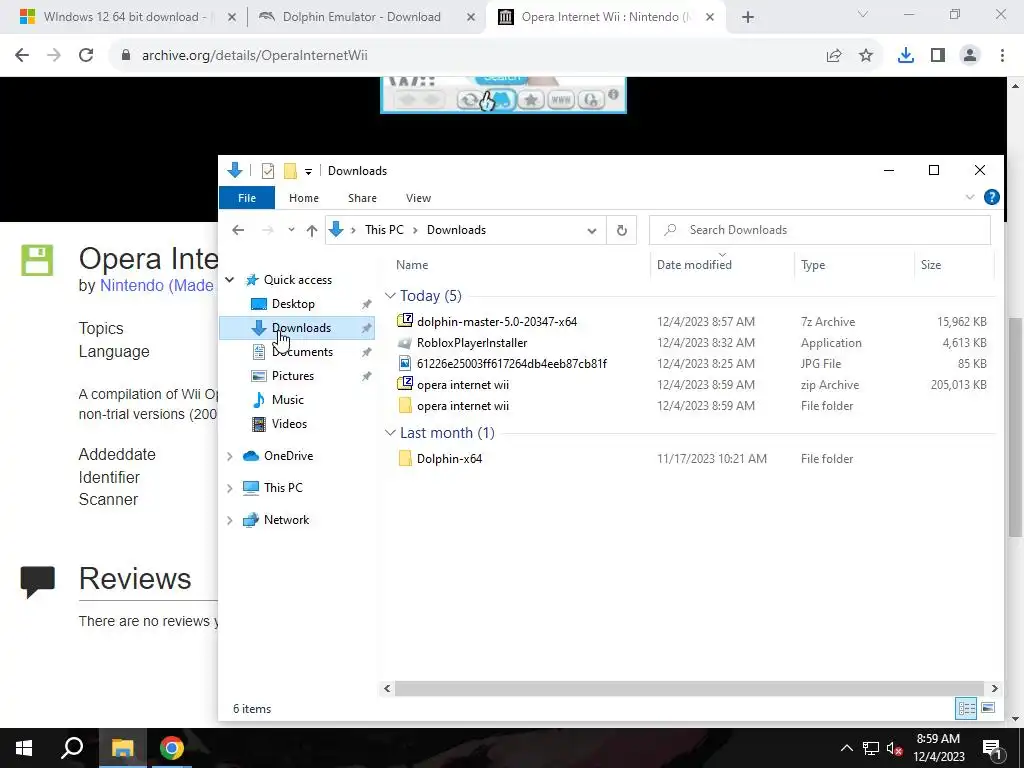
Task: Reload the archive.org page
Action: (x=86, y=56)
